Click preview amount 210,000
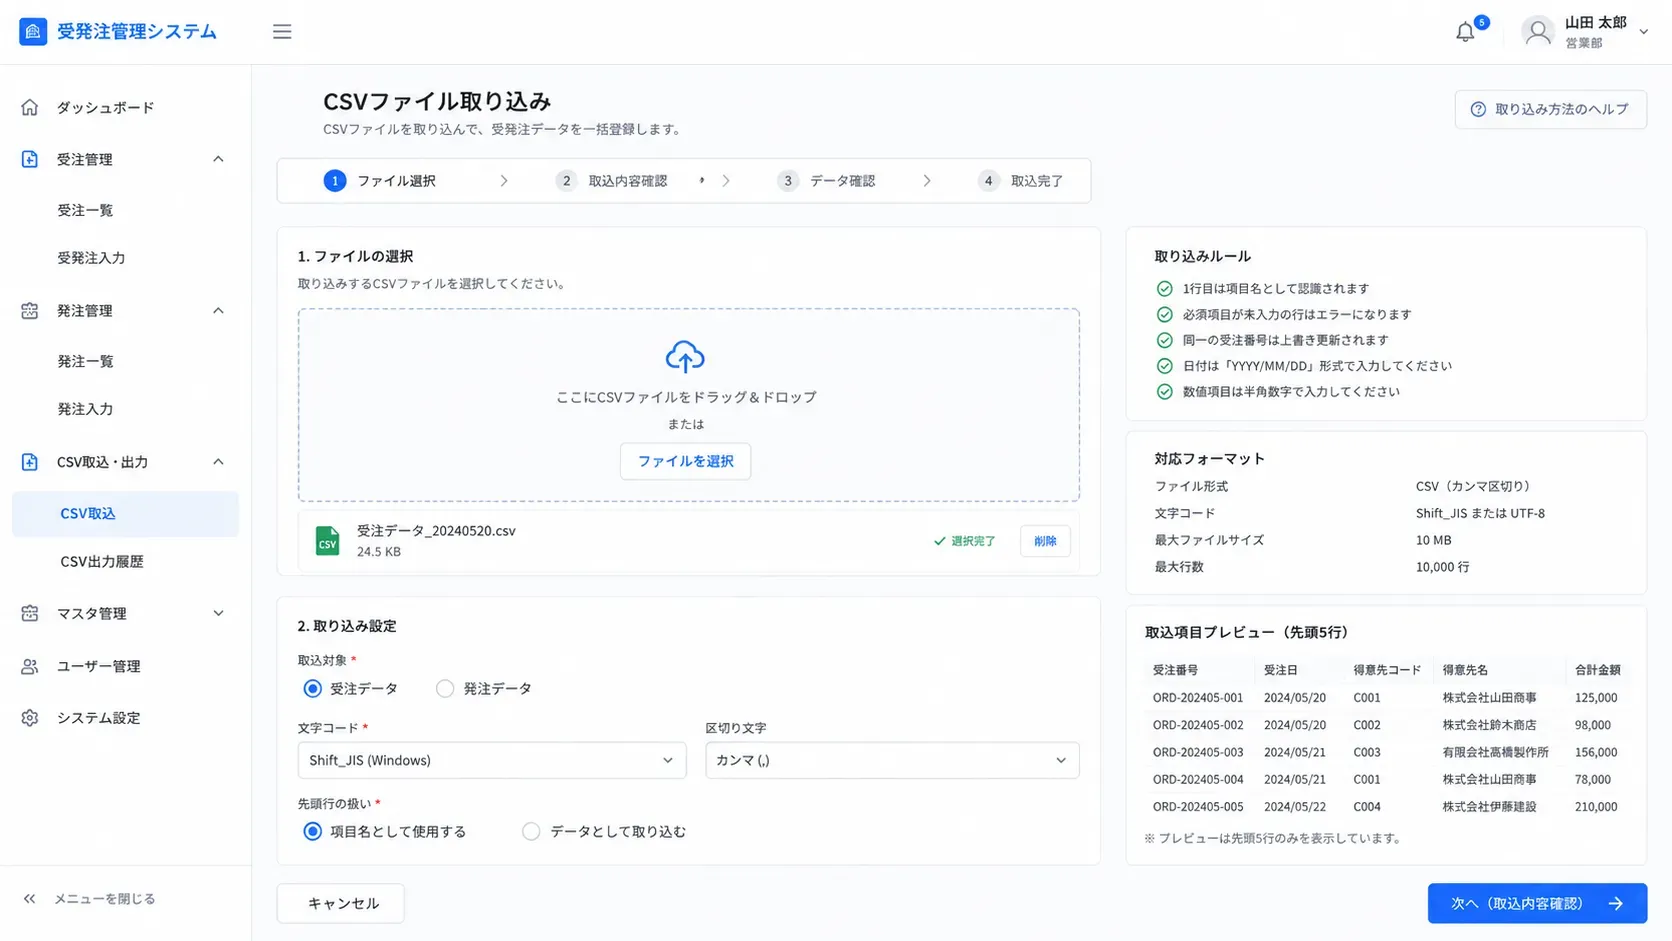Viewport: 1672px width, 941px height. [x=1596, y=807]
